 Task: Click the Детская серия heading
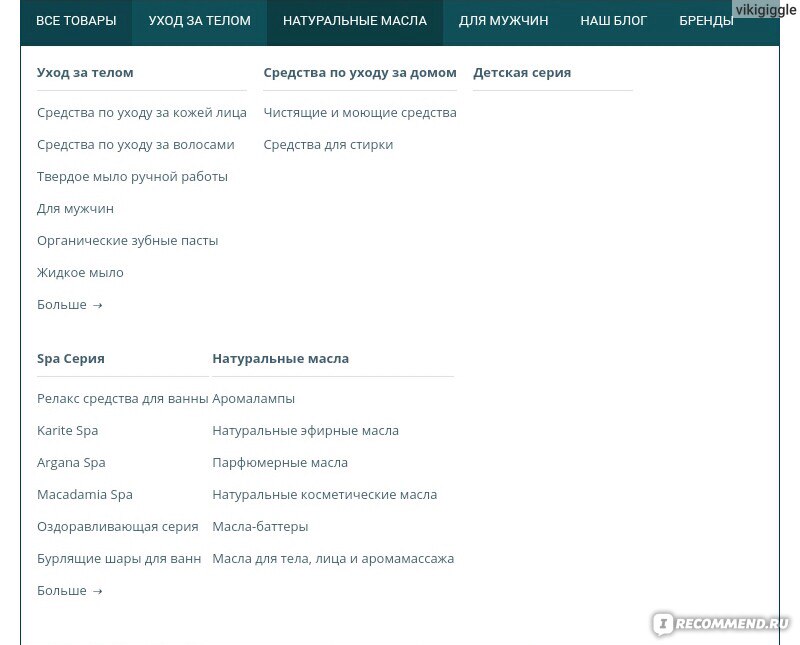click(x=522, y=72)
